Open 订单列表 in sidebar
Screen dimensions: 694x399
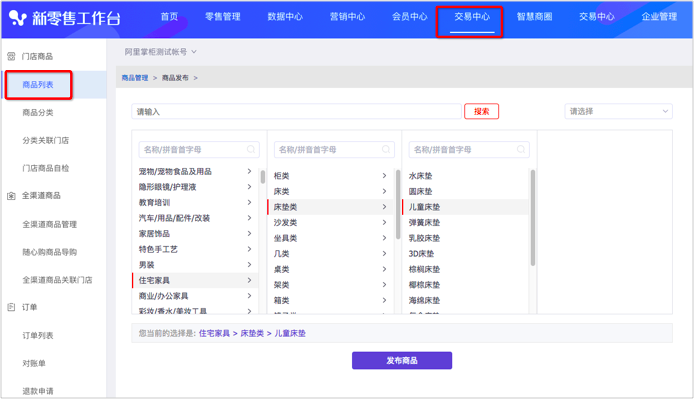point(38,336)
